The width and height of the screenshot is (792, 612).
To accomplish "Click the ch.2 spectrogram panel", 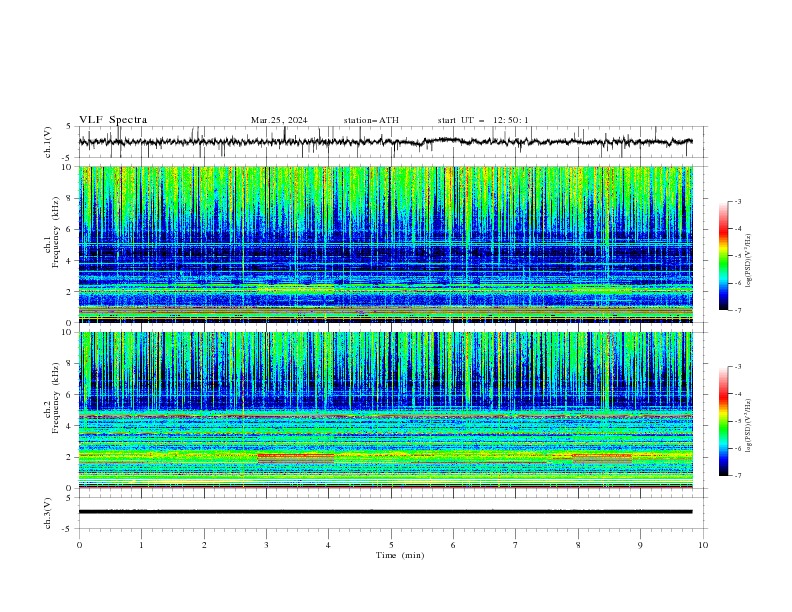I will point(386,410).
